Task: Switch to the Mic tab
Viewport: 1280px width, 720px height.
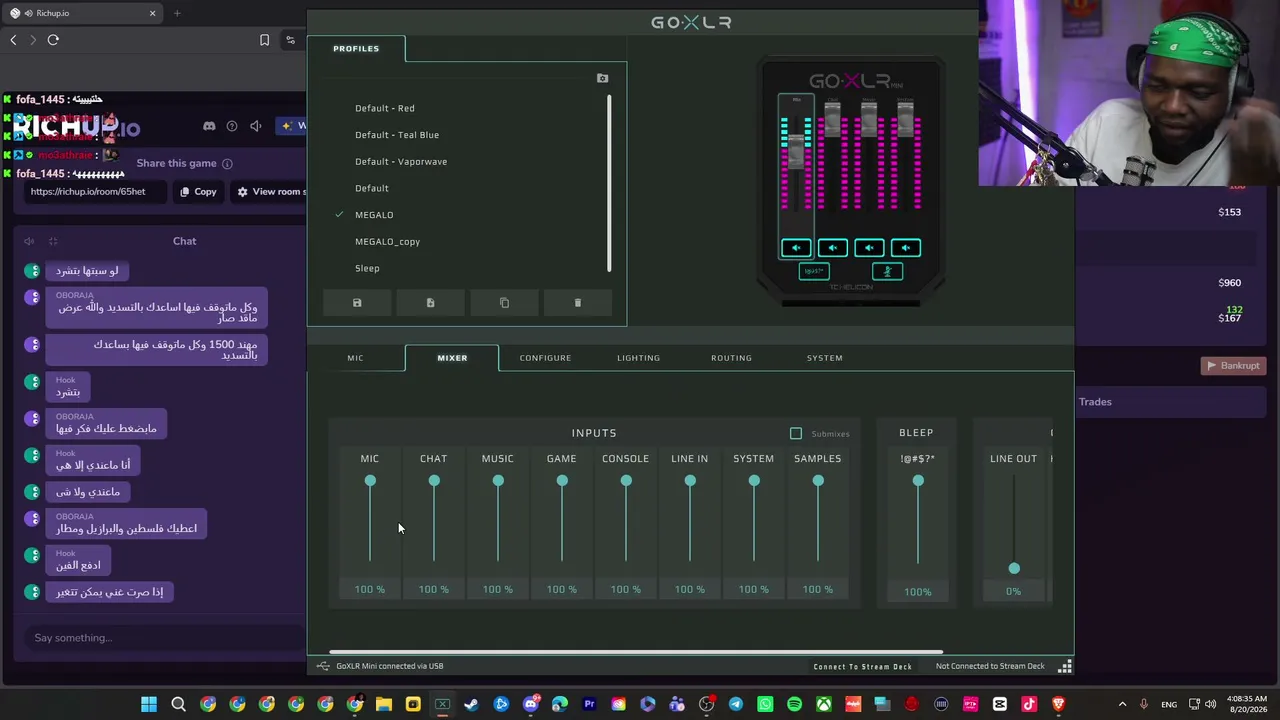Action: pos(355,358)
